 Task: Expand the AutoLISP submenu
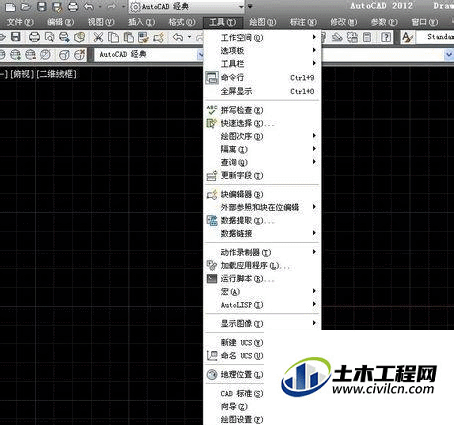point(262,304)
